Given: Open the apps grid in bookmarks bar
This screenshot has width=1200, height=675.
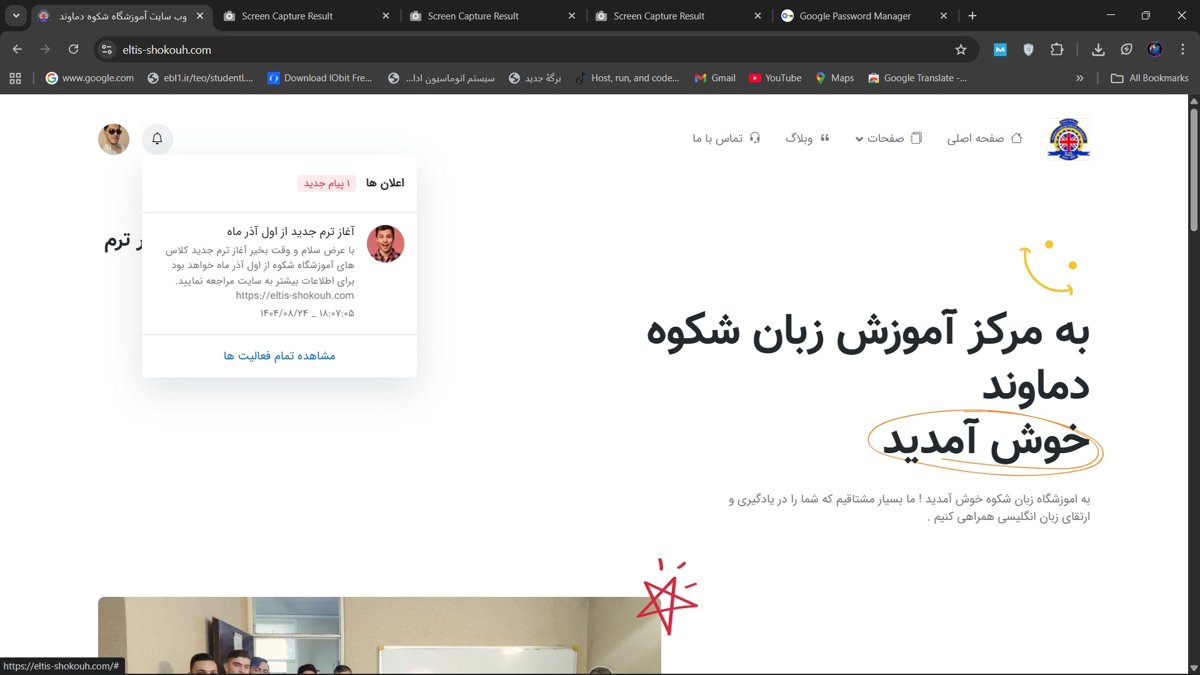Looking at the screenshot, I should tap(15, 78).
